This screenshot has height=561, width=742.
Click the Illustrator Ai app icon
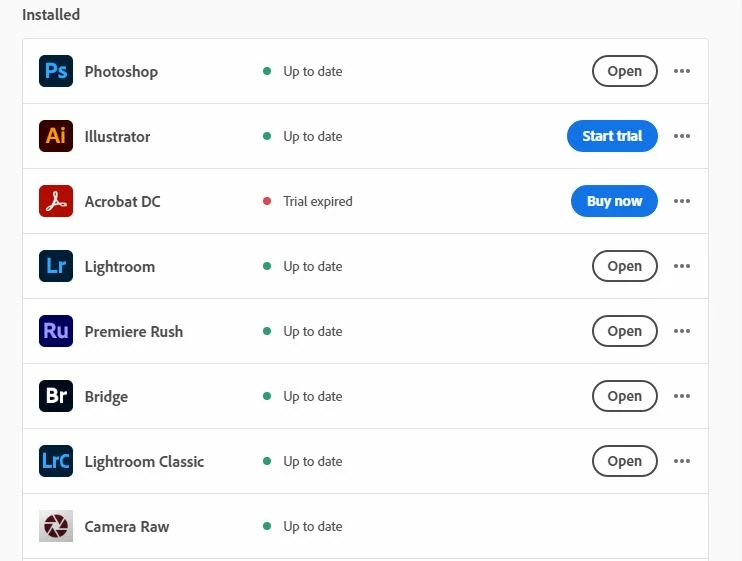[56, 136]
